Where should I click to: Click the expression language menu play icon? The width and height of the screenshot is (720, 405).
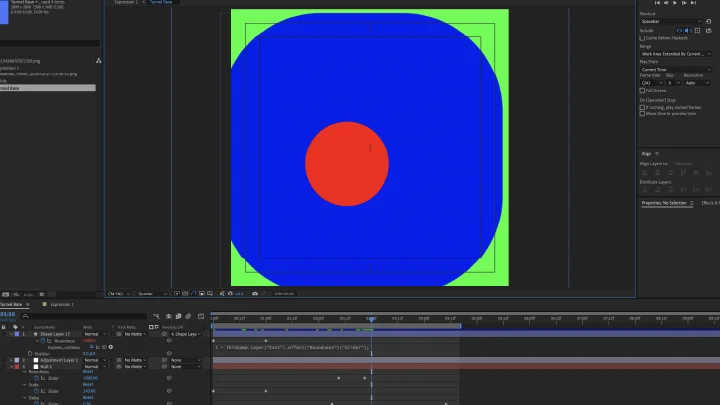click(x=111, y=348)
